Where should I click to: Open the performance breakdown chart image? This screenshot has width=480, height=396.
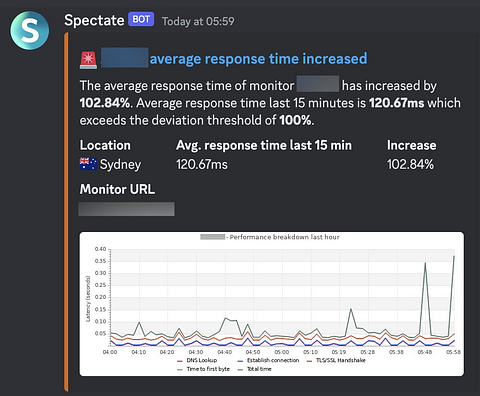point(271,304)
